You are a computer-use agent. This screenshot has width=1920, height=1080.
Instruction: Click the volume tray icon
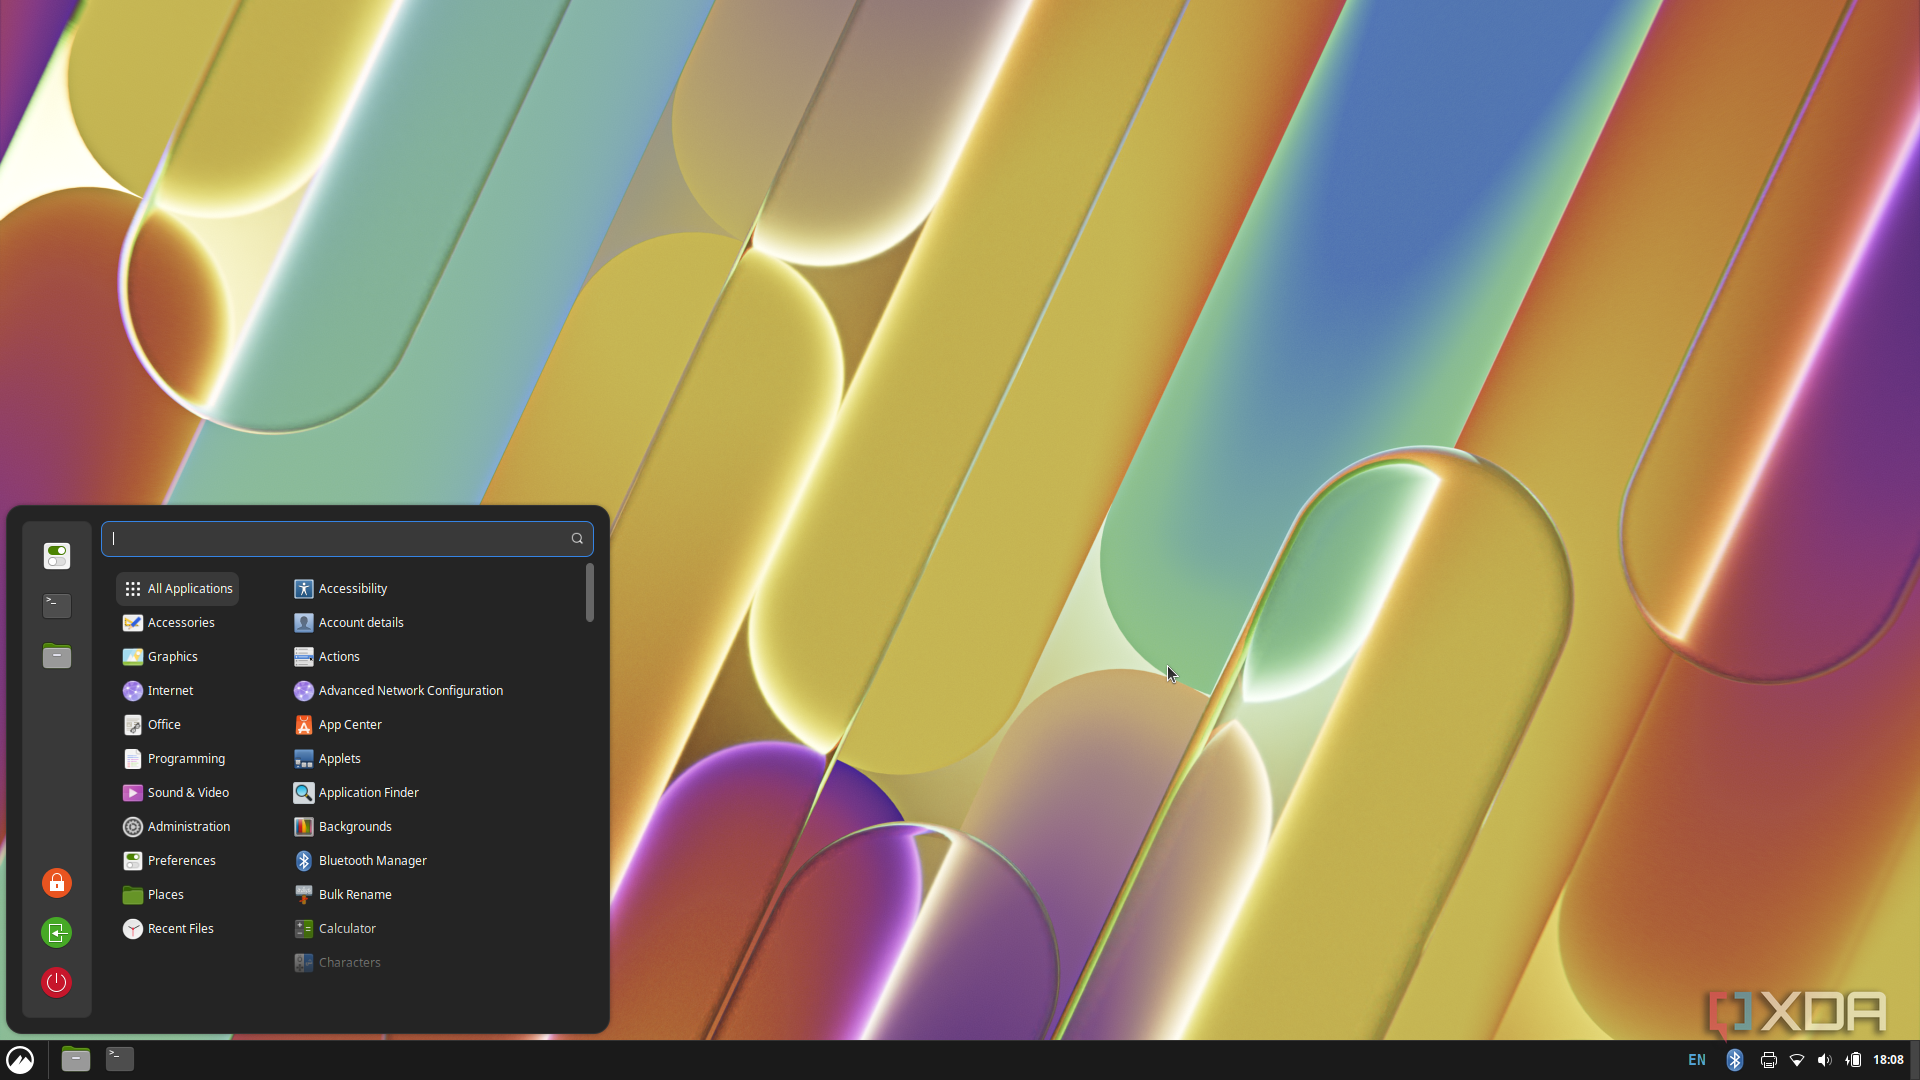(x=1825, y=1060)
